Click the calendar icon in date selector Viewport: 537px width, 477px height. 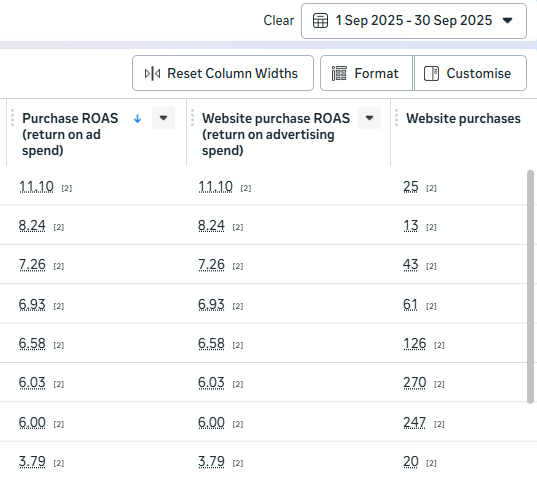(x=321, y=21)
